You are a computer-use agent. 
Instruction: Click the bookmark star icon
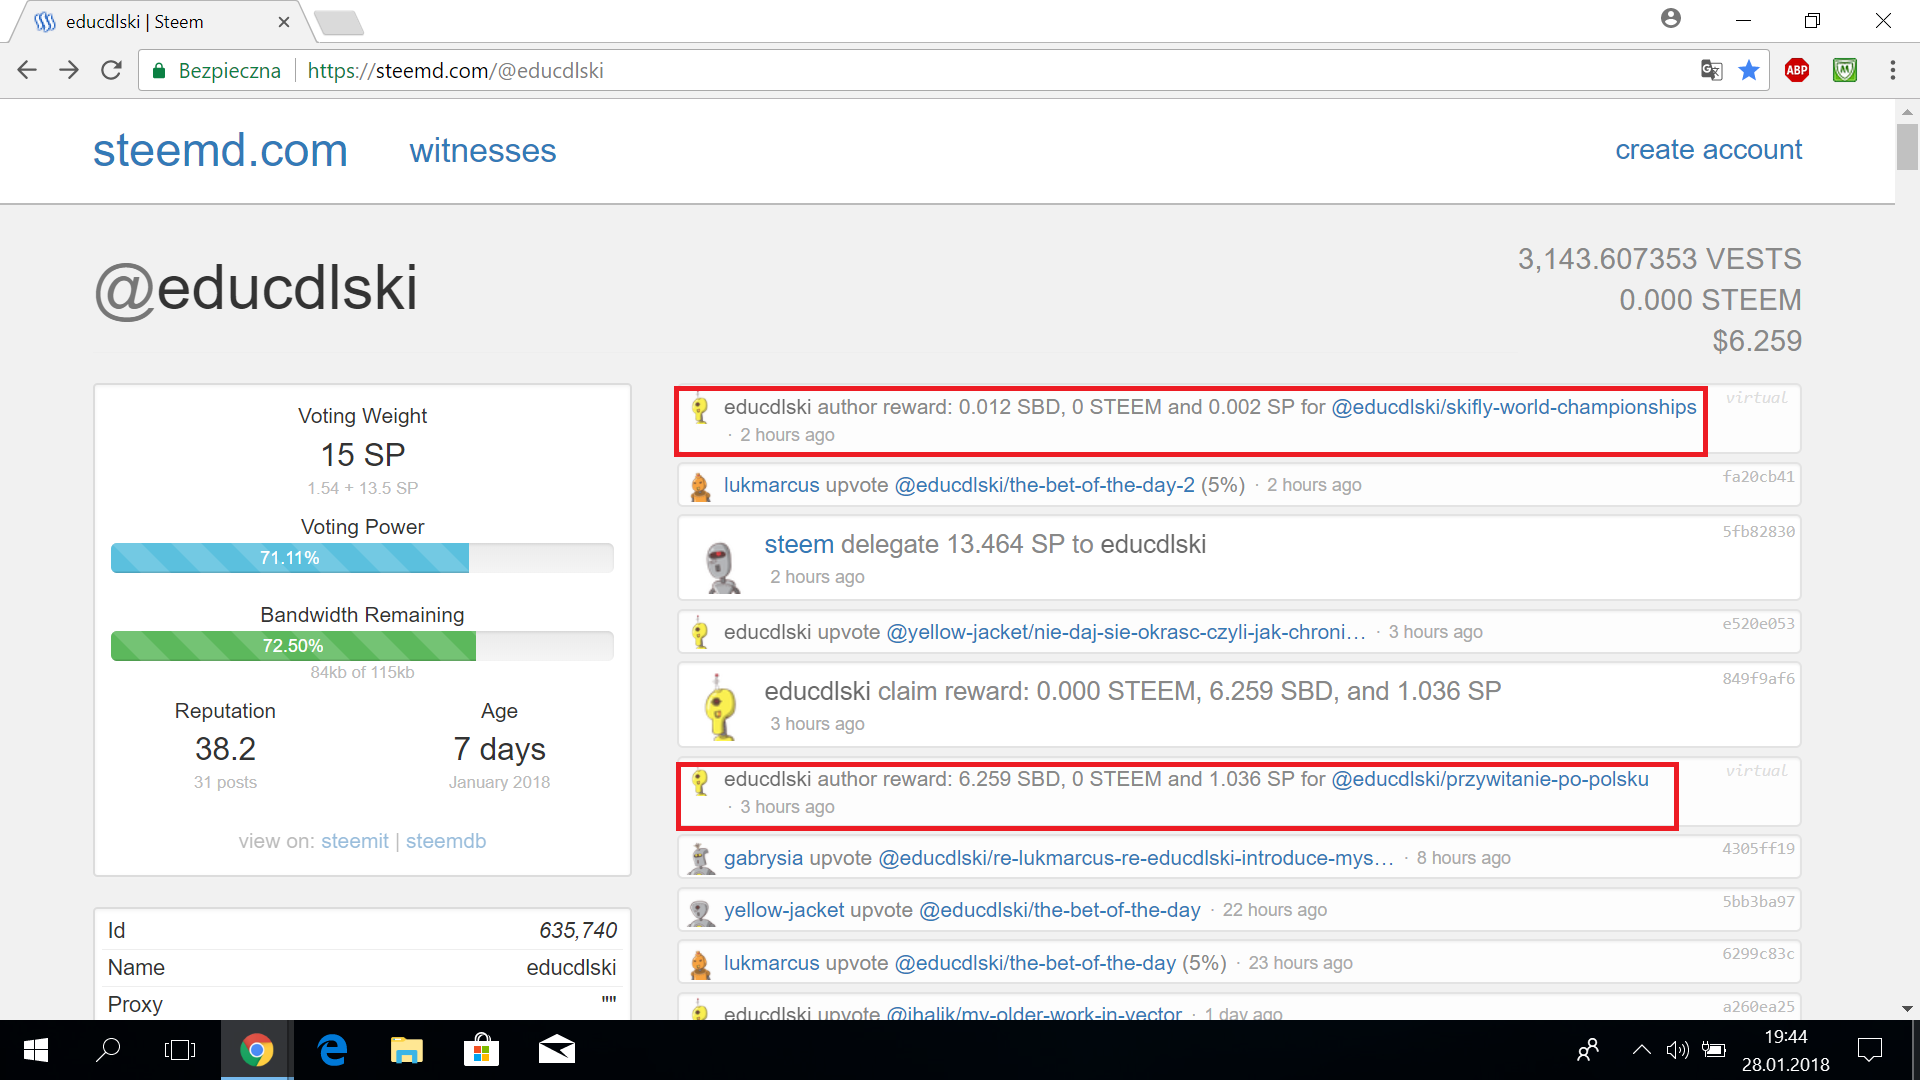point(1749,70)
